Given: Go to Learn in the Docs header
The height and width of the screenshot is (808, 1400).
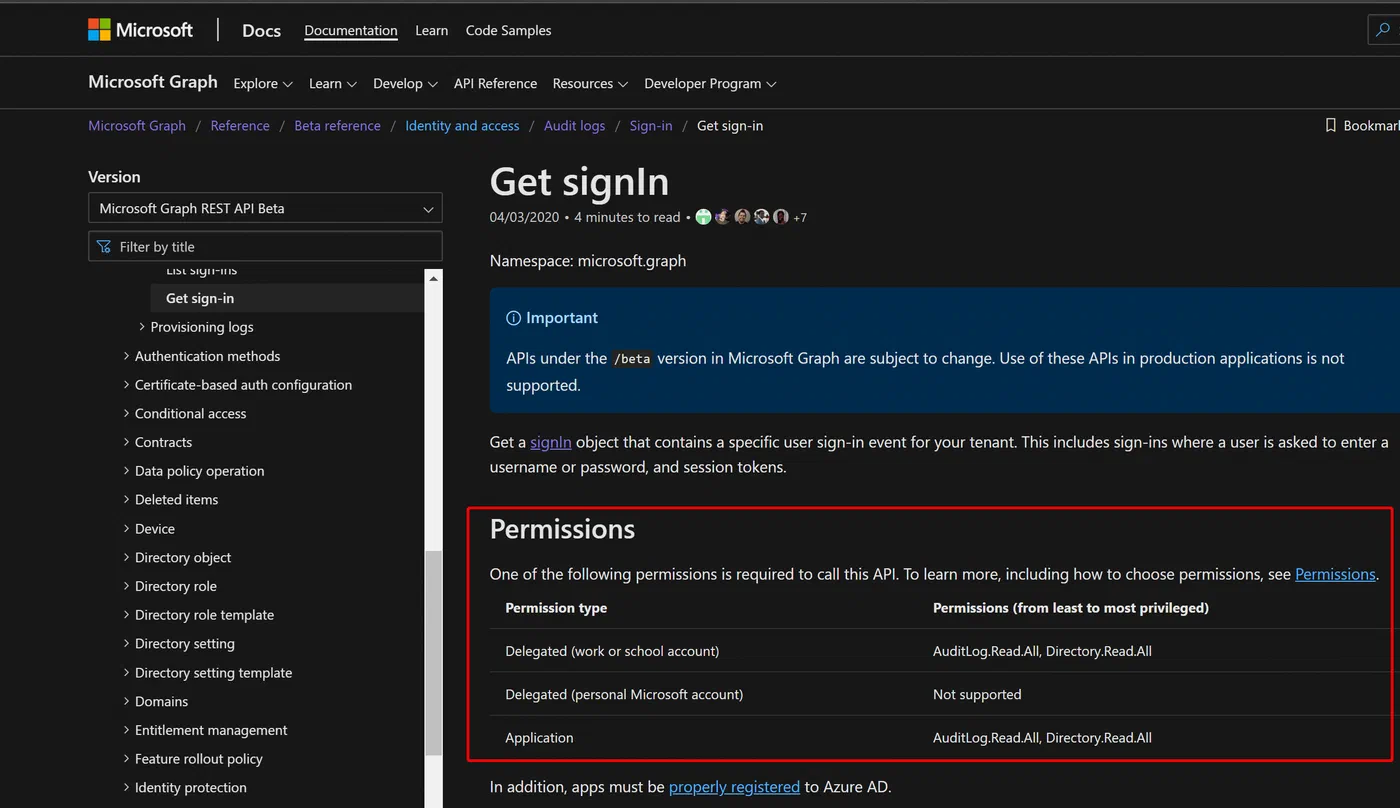Looking at the screenshot, I should click(431, 31).
